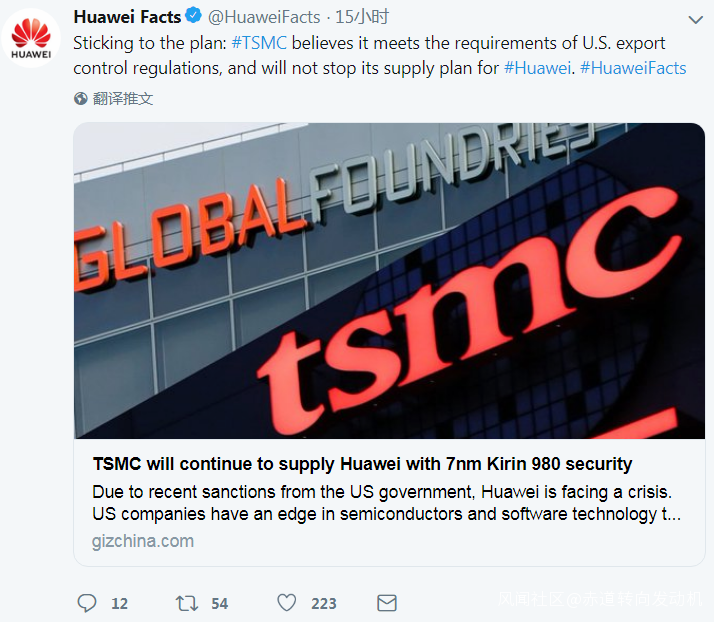
Task: Click the #HuaweiFacts hashtag
Action: (633, 68)
